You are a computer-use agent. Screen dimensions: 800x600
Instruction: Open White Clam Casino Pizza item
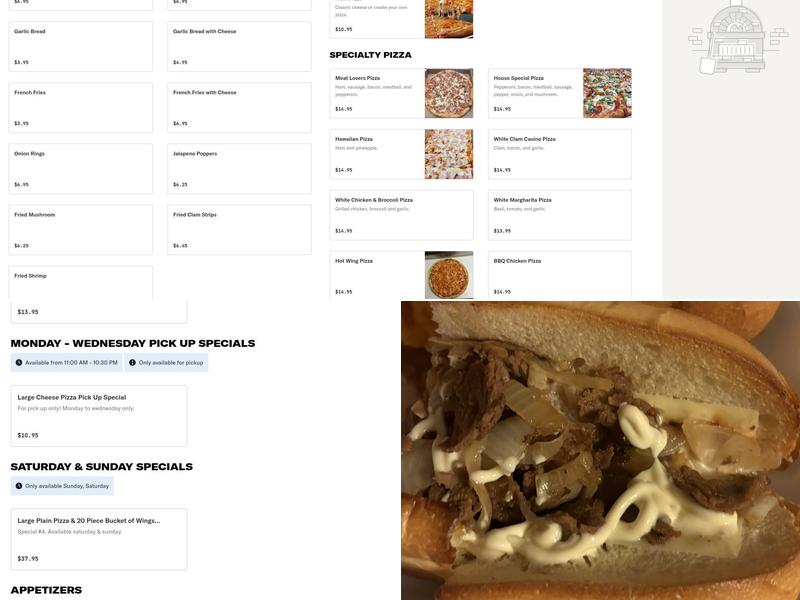coord(560,154)
